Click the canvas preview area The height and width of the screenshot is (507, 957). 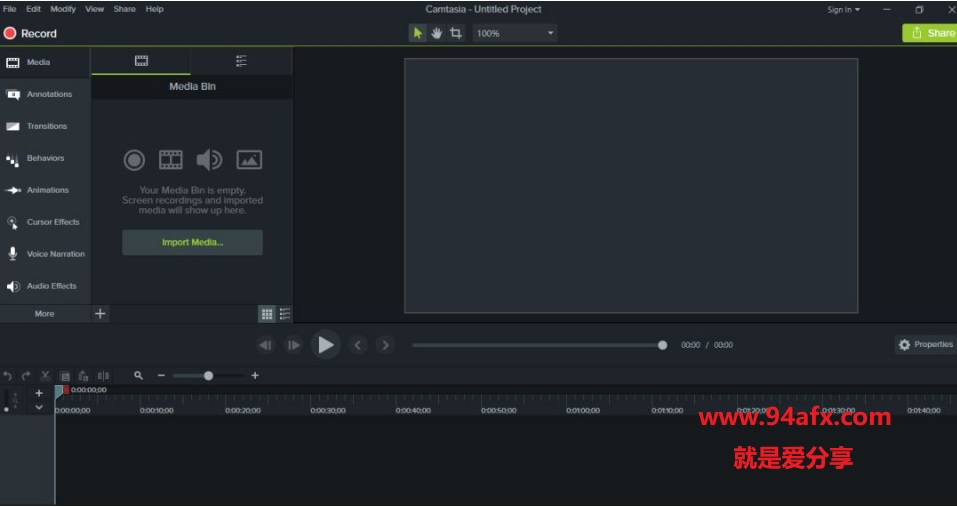(631, 186)
